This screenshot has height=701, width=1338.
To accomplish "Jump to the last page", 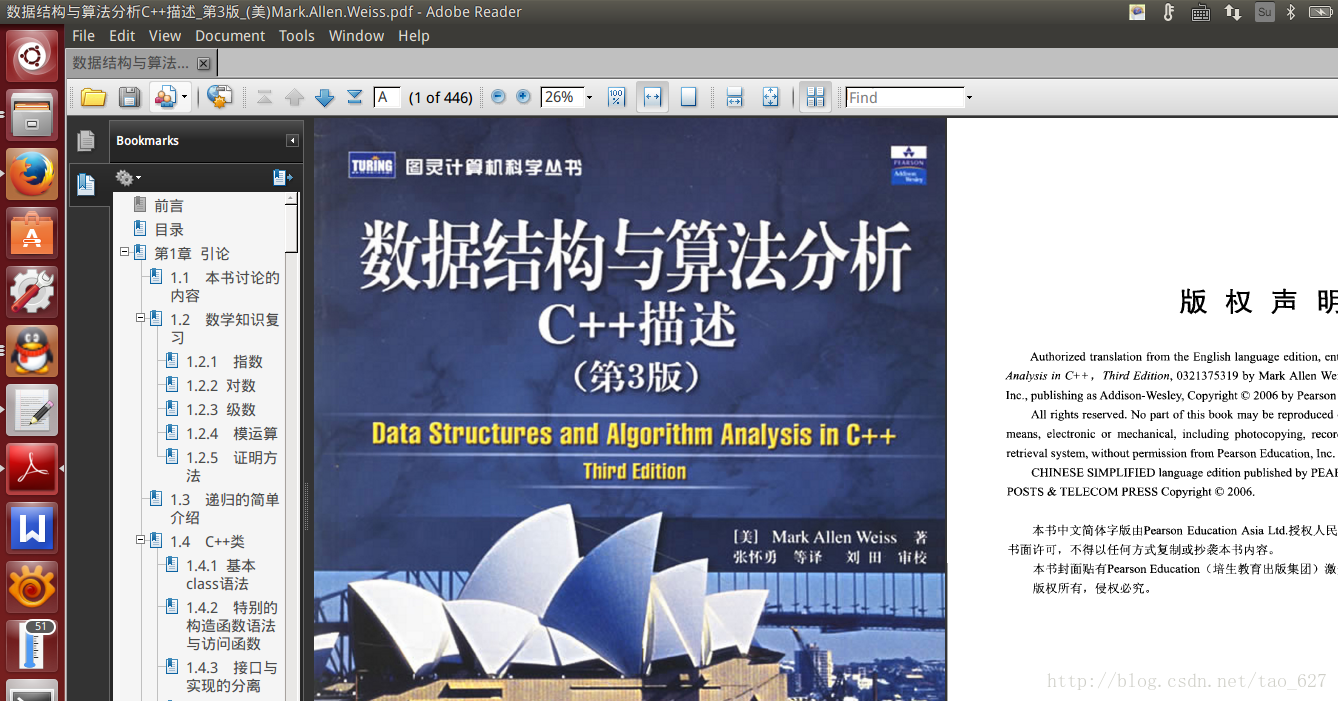I will point(354,97).
